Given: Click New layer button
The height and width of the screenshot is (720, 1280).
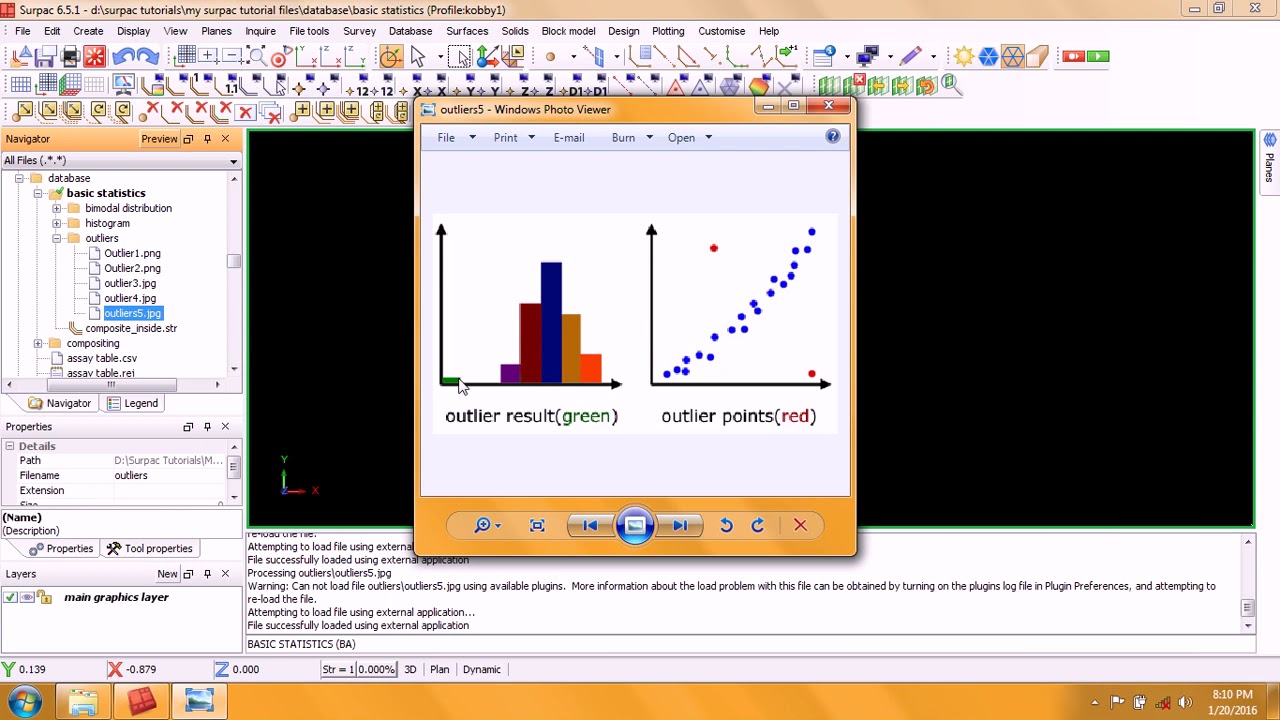Looking at the screenshot, I should tap(167, 574).
